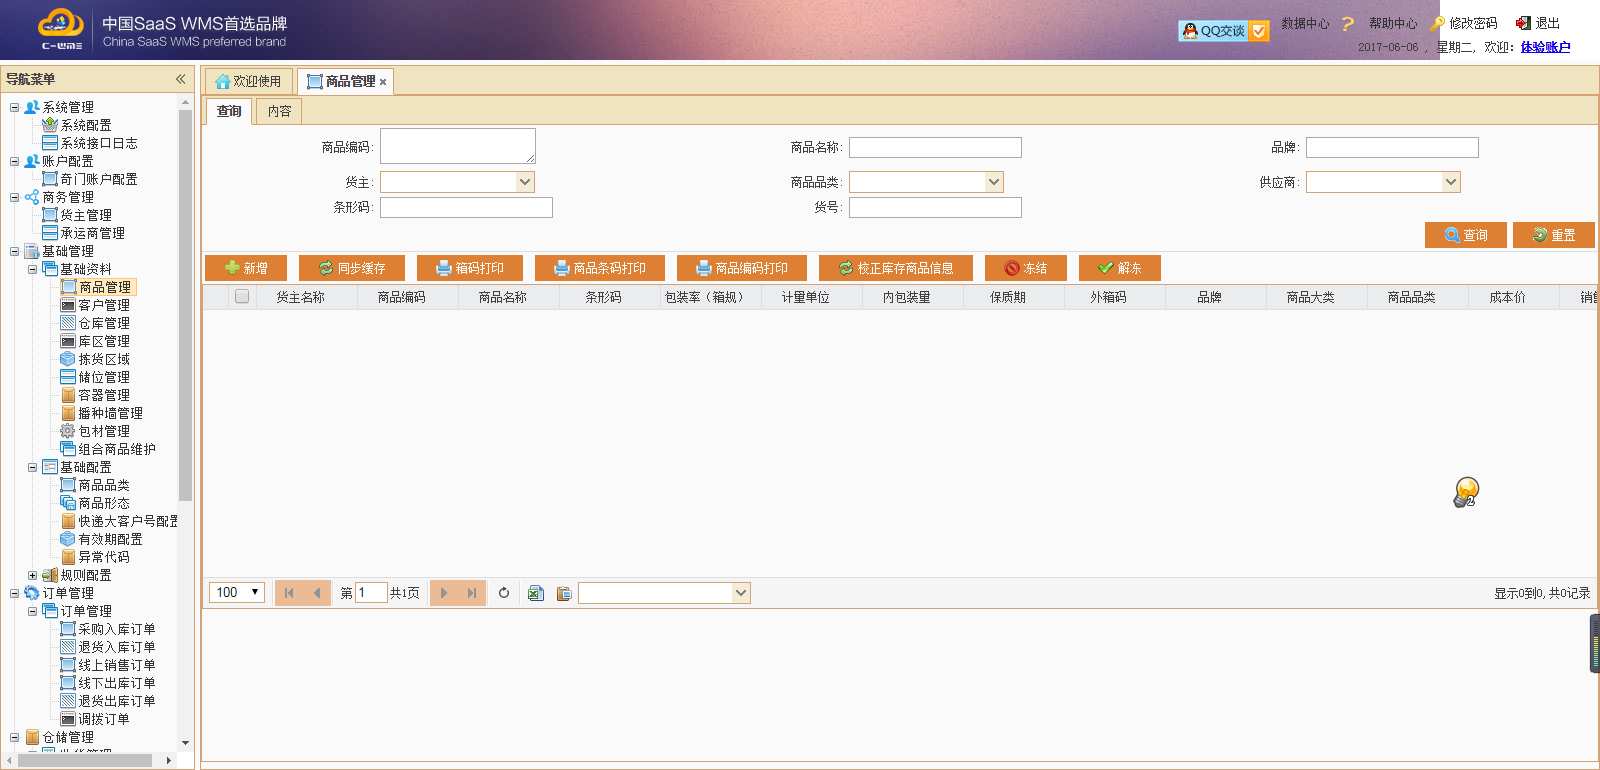This screenshot has height=770, width=1600.
Task: Toggle the select-all checkbox in table header
Action: [x=242, y=296]
